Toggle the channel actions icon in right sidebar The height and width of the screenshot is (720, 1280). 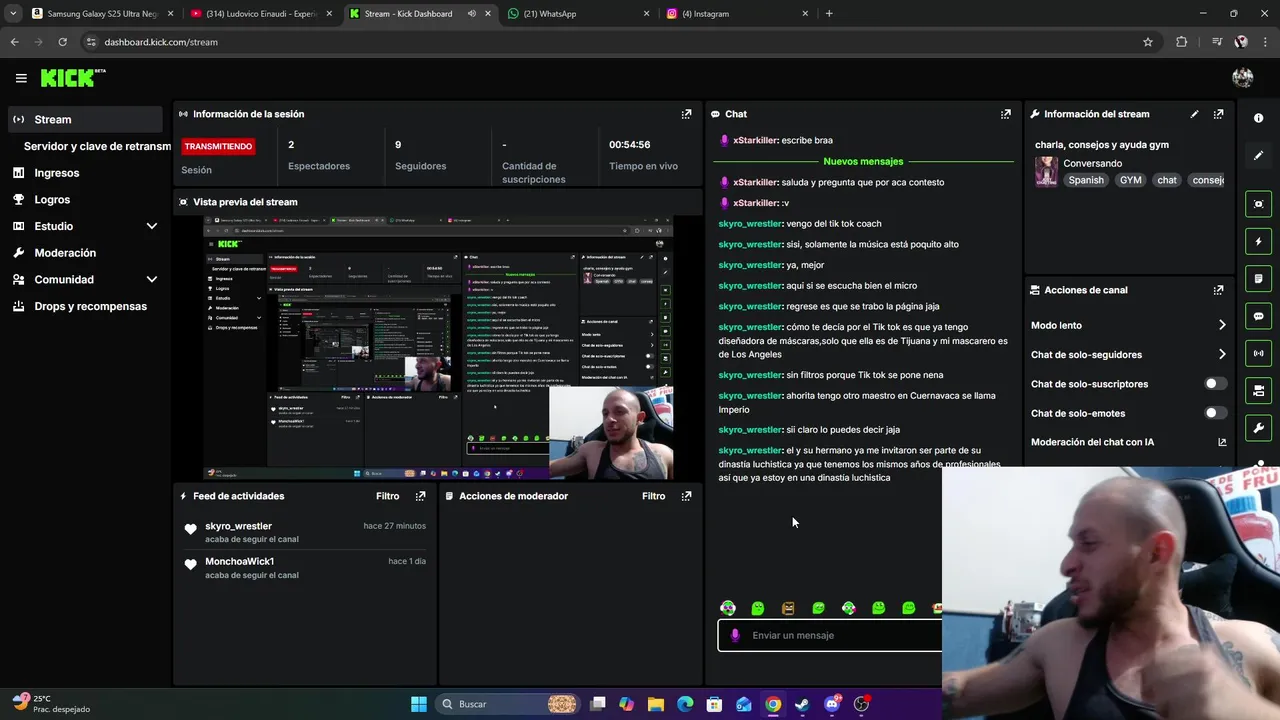[x=1258, y=390]
